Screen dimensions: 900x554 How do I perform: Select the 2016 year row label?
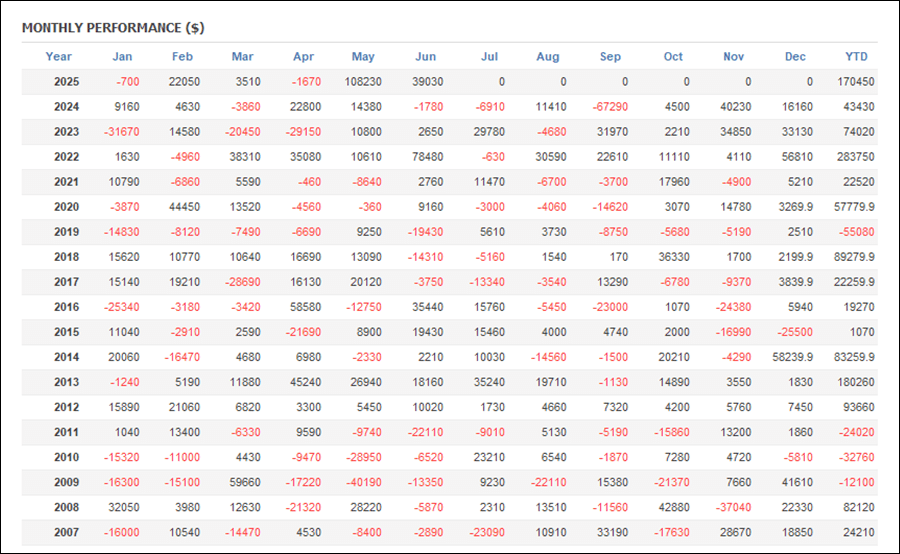click(67, 307)
